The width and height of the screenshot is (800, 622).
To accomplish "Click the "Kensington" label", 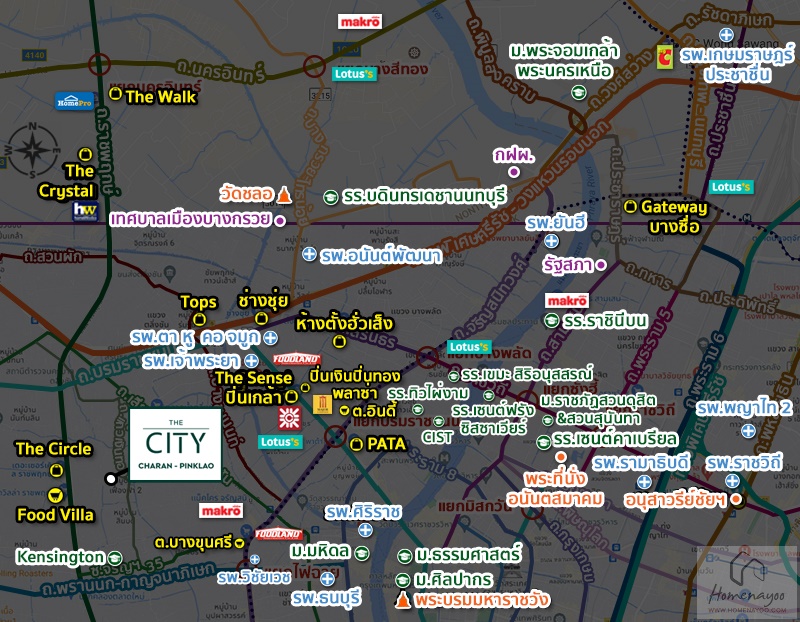I will [x=60, y=557].
